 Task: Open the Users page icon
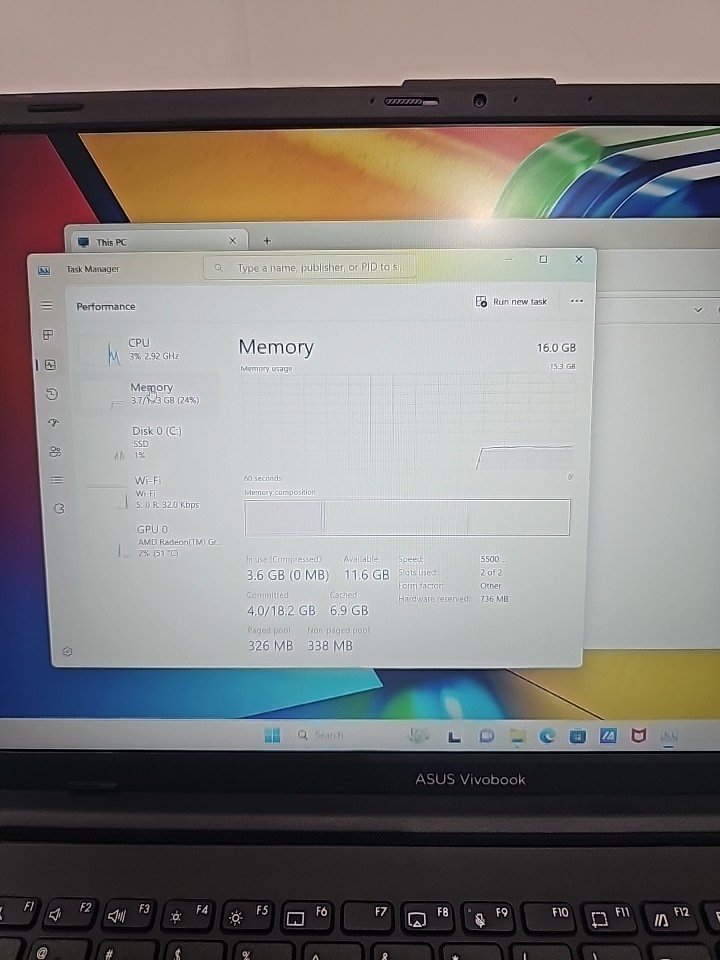point(55,451)
